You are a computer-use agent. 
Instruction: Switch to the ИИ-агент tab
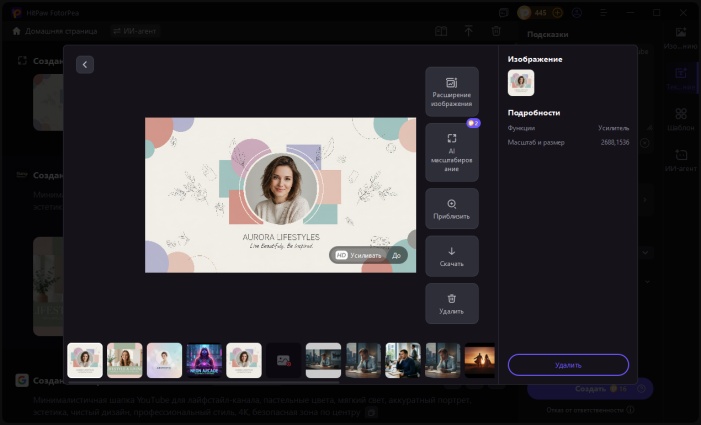coord(134,31)
